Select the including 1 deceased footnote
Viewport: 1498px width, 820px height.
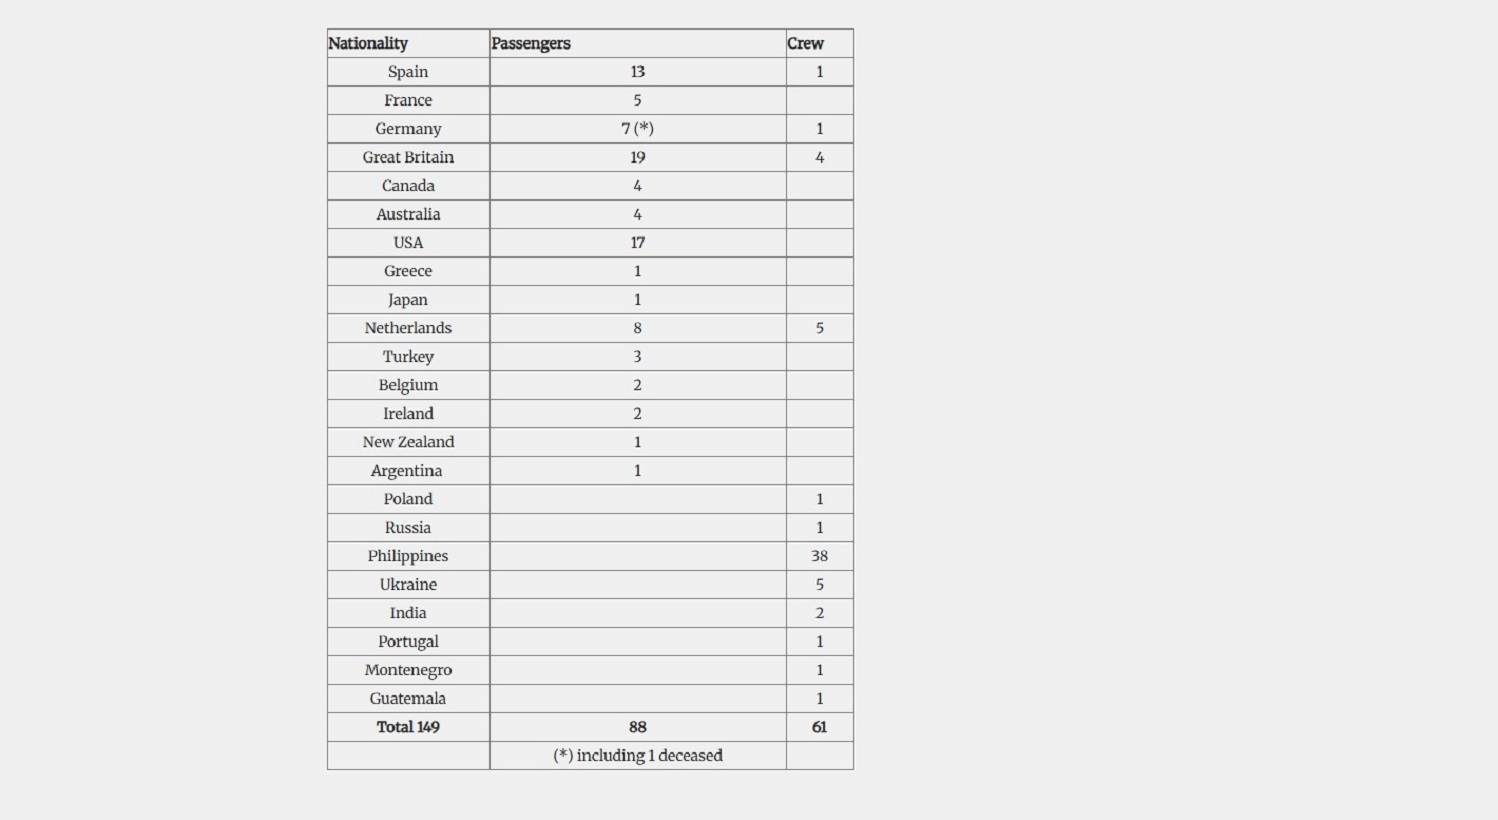point(638,756)
